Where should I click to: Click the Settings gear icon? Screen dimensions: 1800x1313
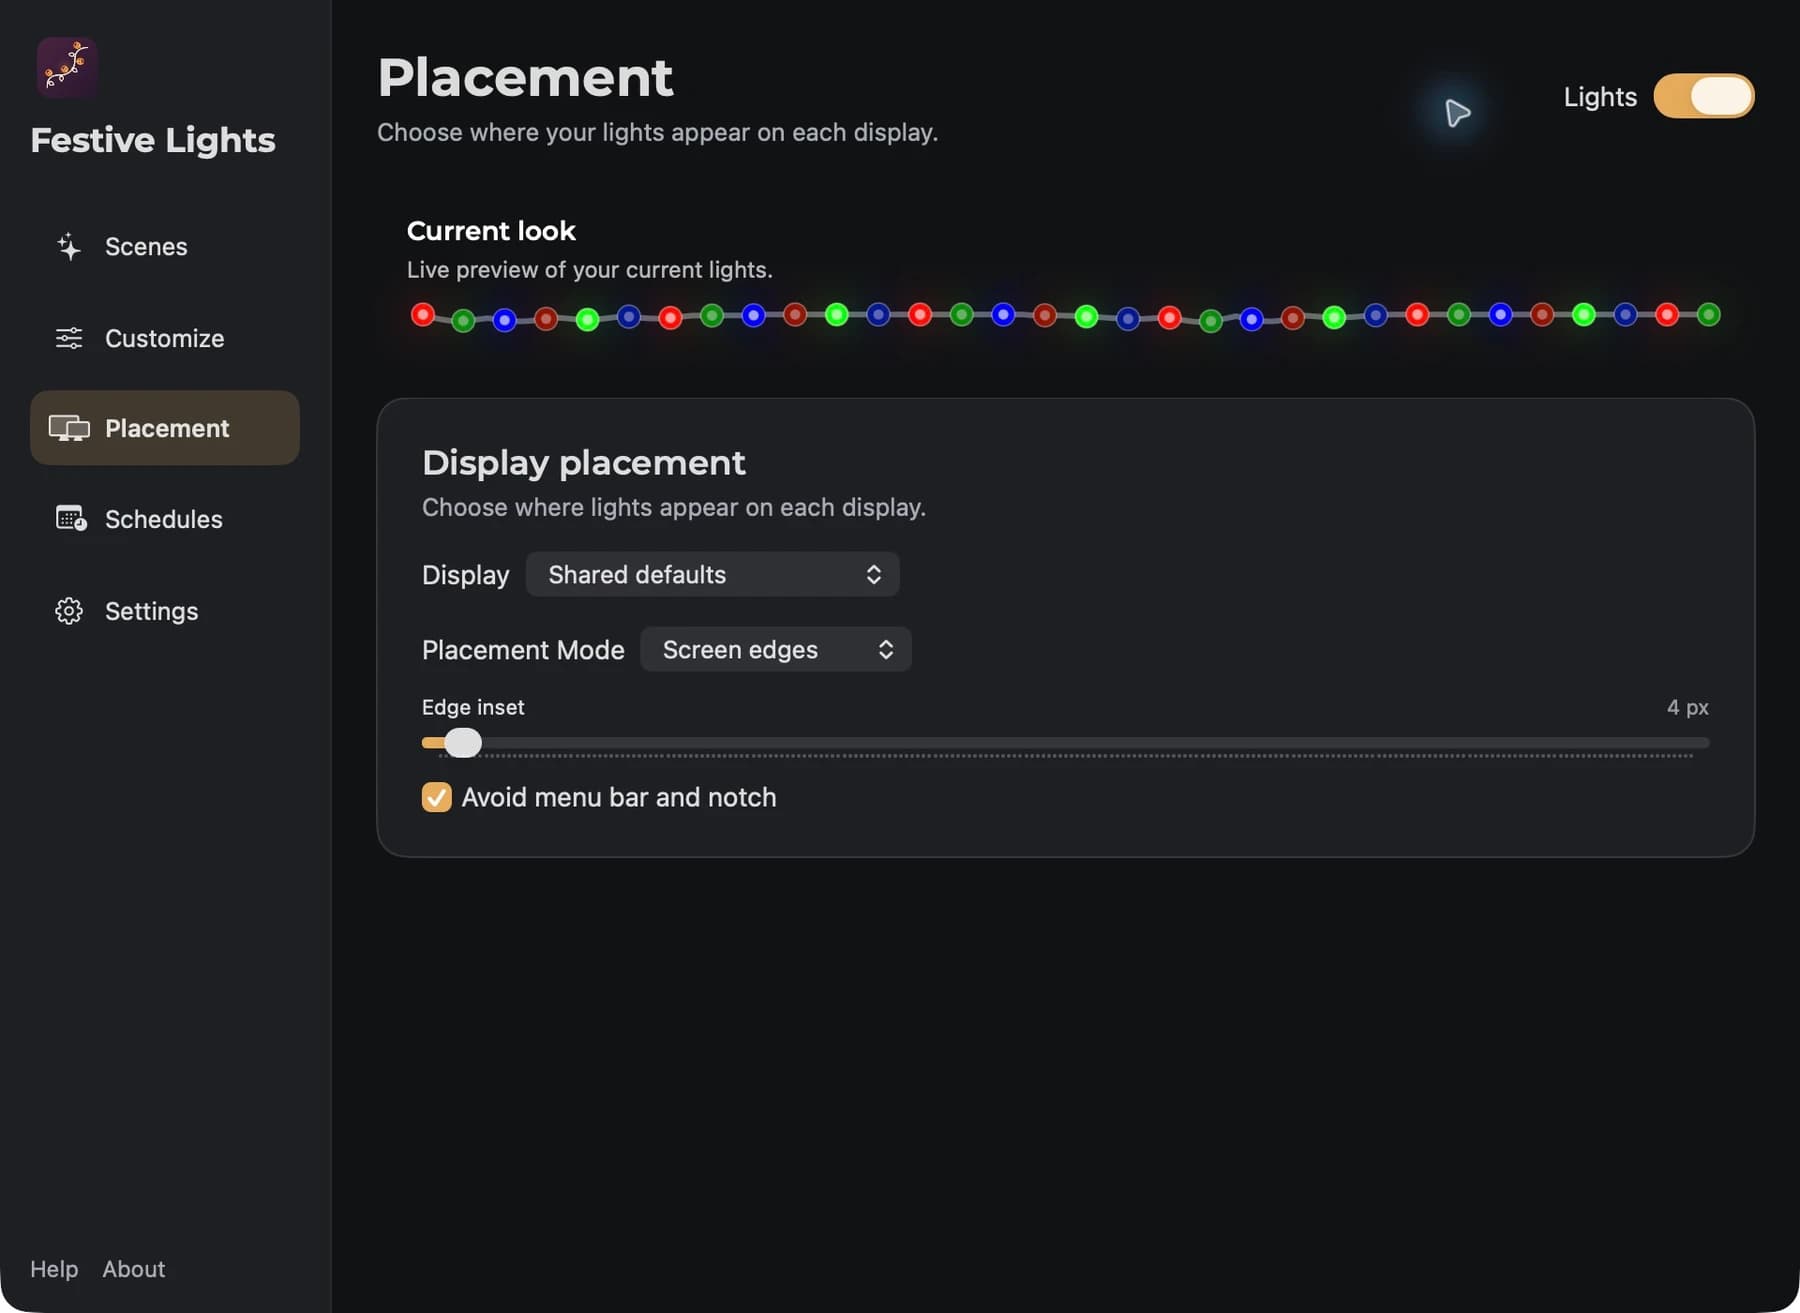pyautogui.click(x=69, y=611)
